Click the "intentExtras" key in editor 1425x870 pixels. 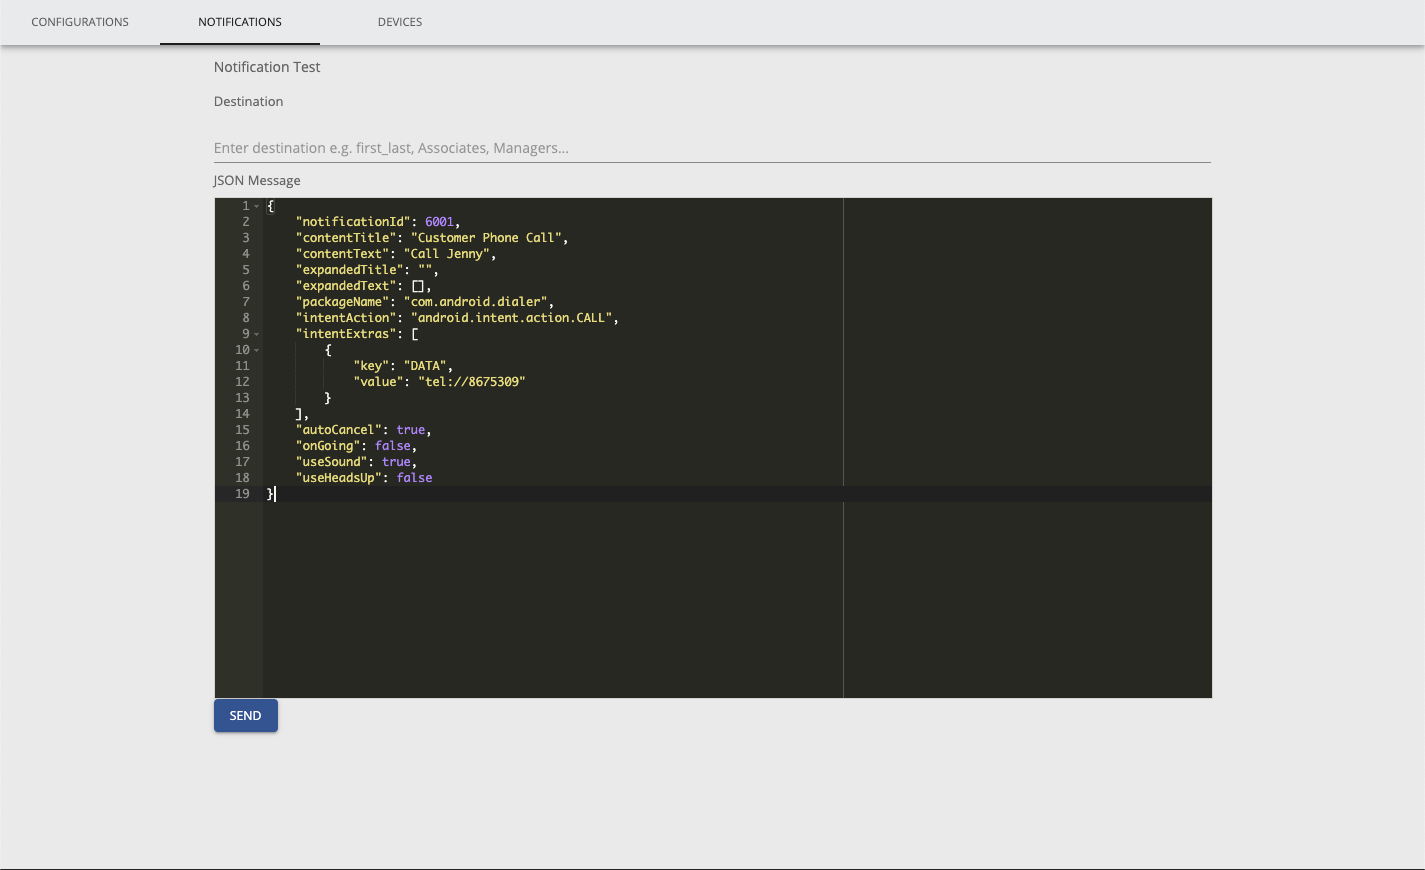point(346,334)
